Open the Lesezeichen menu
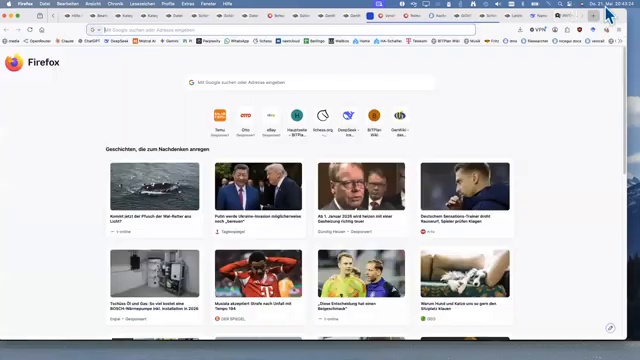 (142, 4)
